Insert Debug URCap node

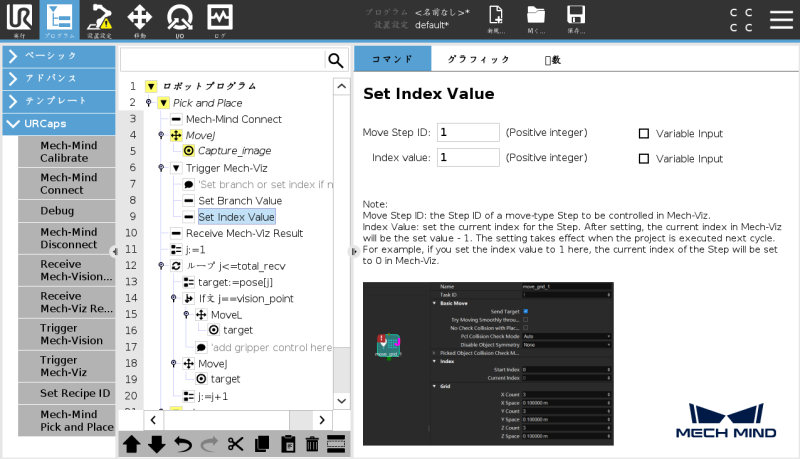pos(67,211)
